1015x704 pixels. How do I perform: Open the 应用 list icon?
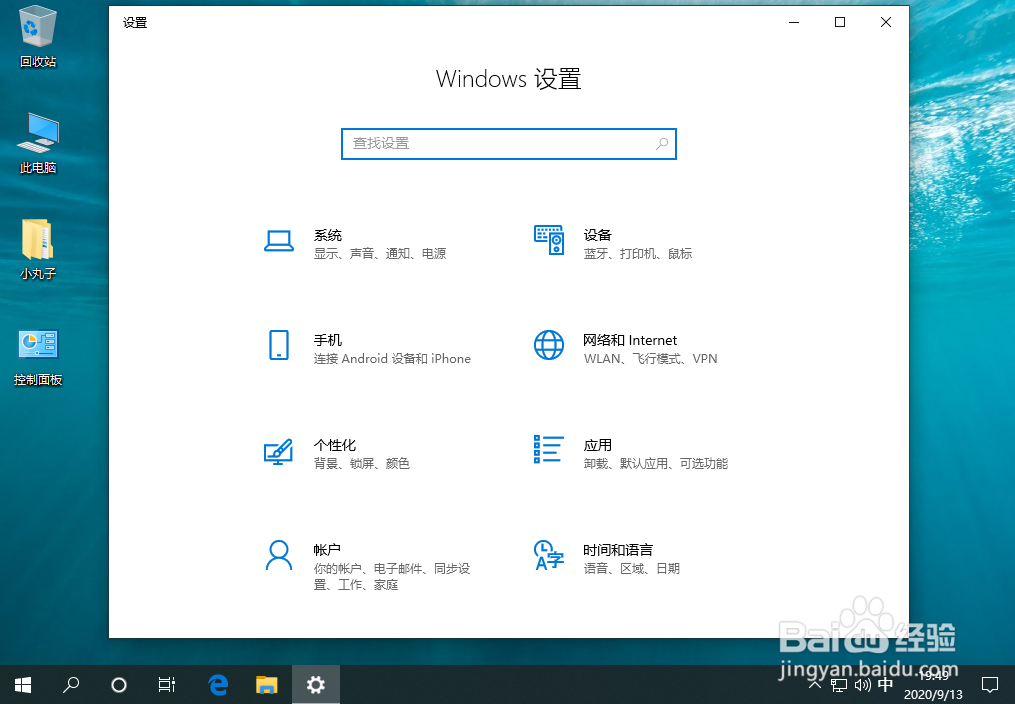click(549, 449)
